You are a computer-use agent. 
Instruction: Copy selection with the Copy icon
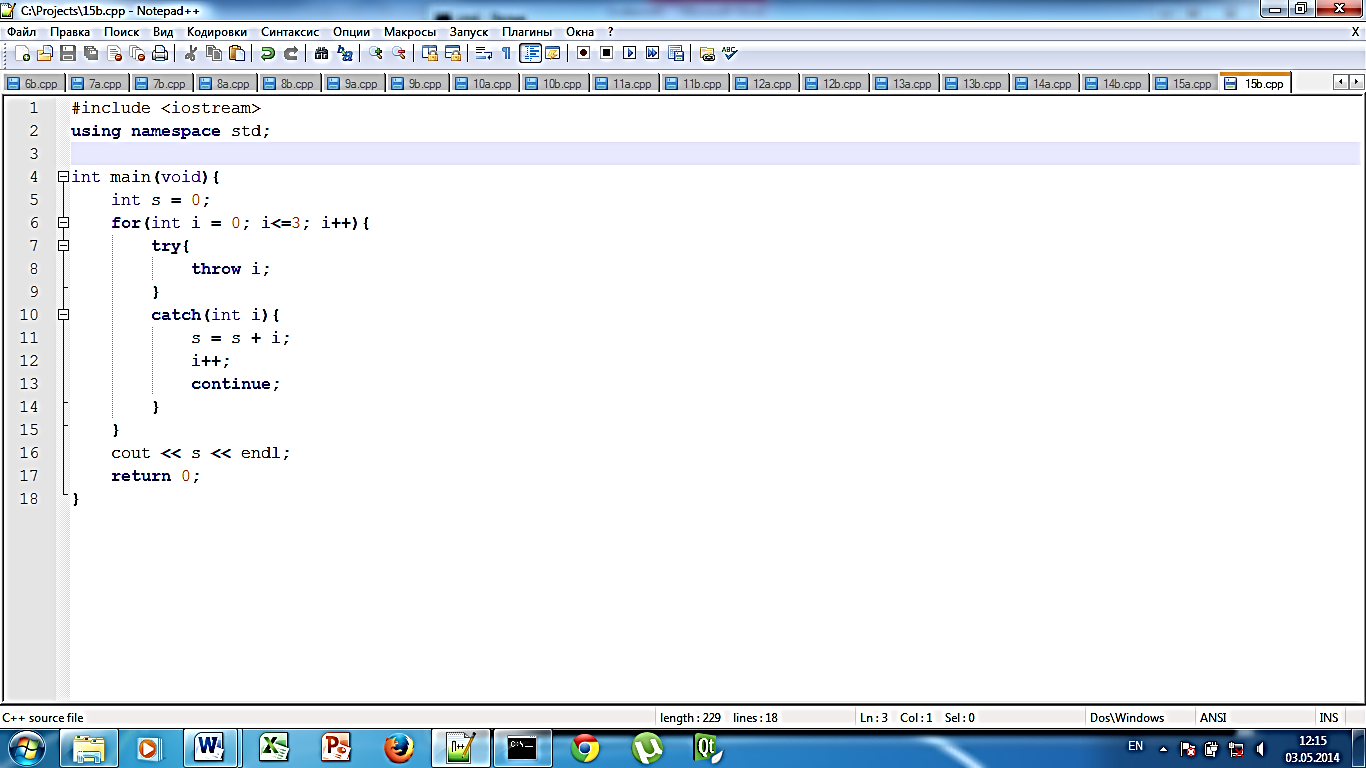[214, 54]
